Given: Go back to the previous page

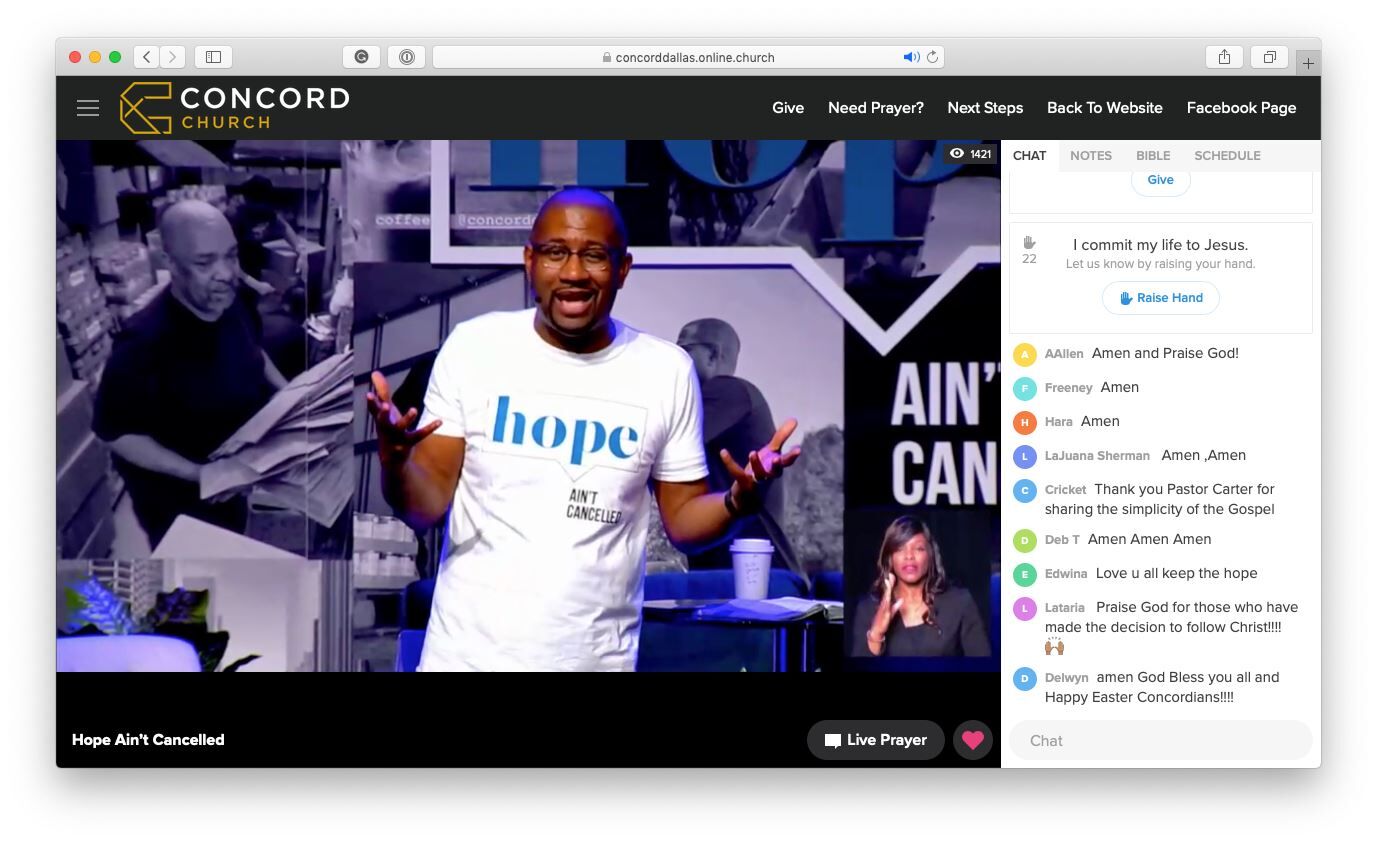Looking at the screenshot, I should (147, 57).
